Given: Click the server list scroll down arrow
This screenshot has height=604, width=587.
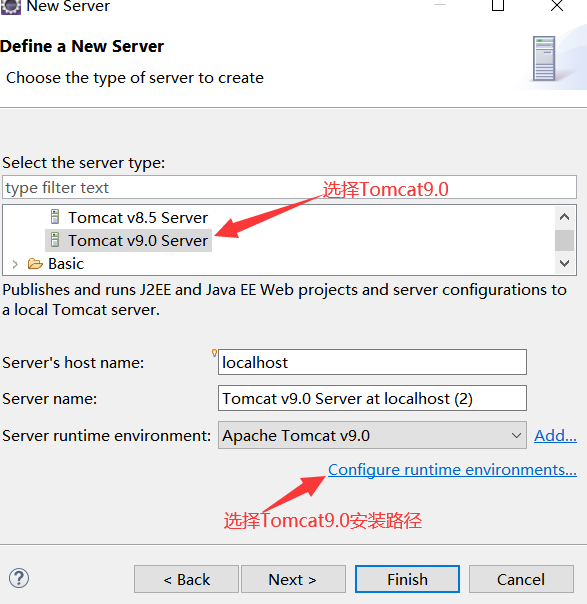Looking at the screenshot, I should [564, 263].
